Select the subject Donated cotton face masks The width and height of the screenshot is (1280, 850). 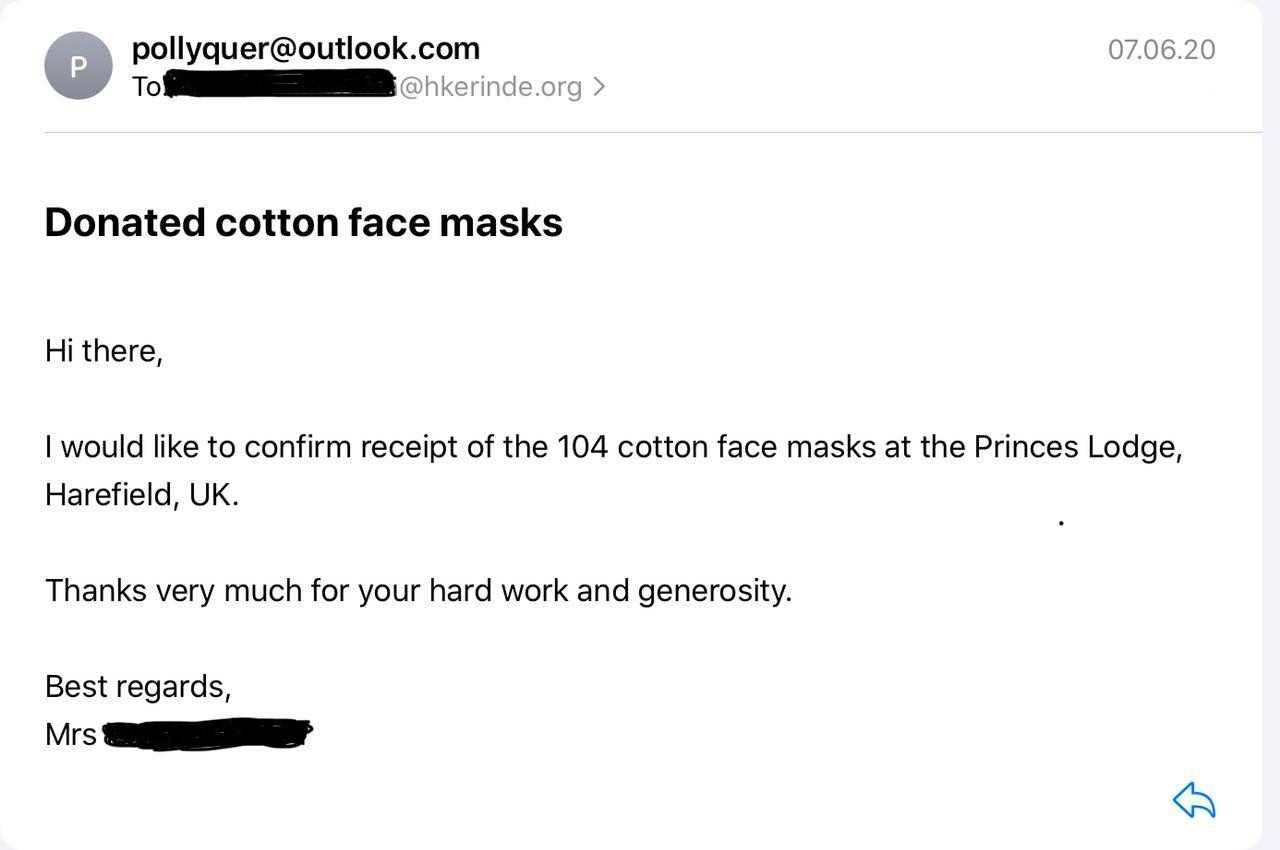tap(304, 222)
